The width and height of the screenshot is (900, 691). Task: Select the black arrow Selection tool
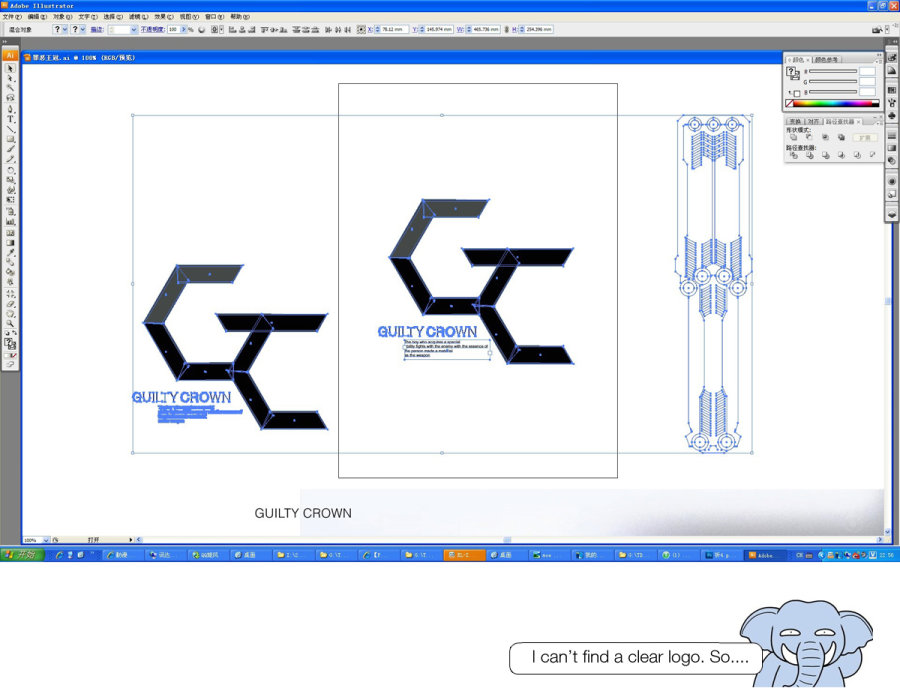[x=10, y=68]
